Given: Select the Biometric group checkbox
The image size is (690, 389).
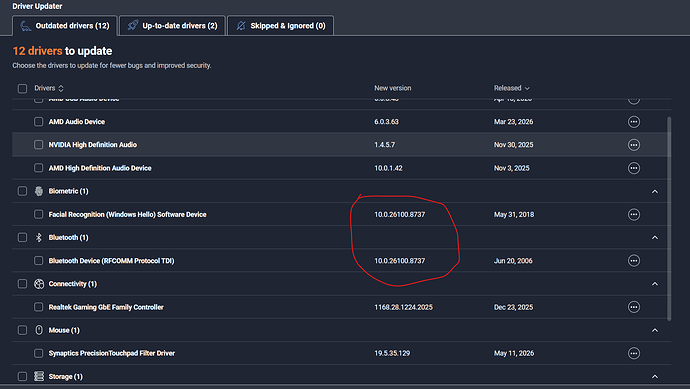Looking at the screenshot, I should coord(22,191).
